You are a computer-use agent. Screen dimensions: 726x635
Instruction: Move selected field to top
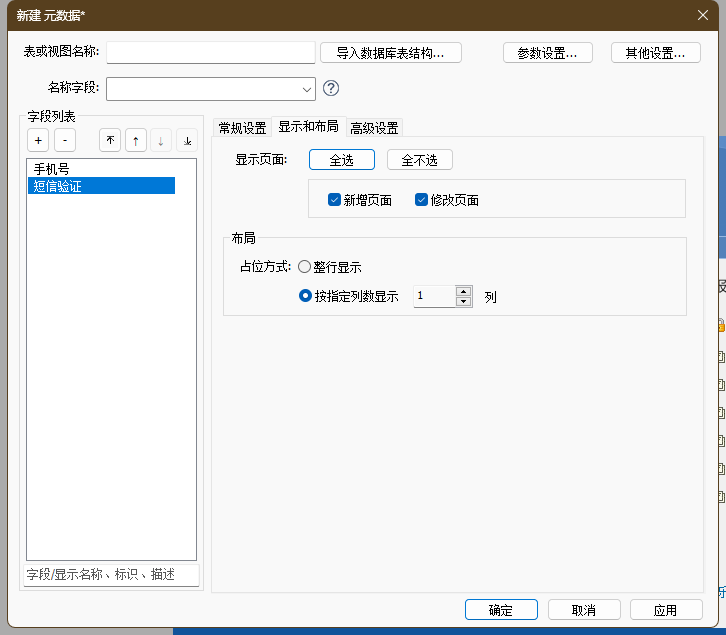(110, 141)
